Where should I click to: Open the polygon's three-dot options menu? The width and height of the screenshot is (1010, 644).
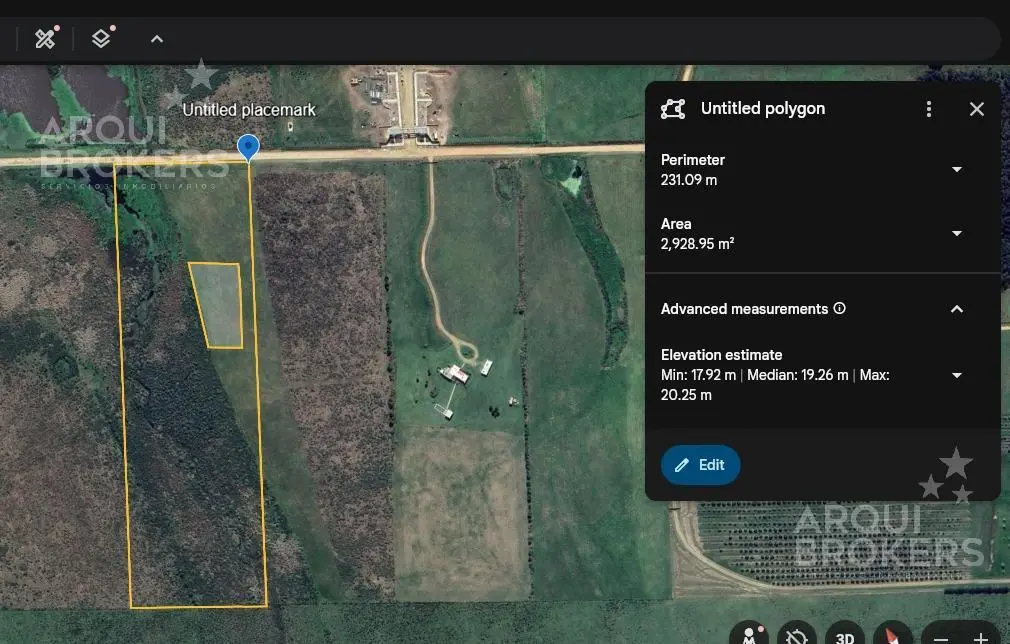tap(929, 109)
